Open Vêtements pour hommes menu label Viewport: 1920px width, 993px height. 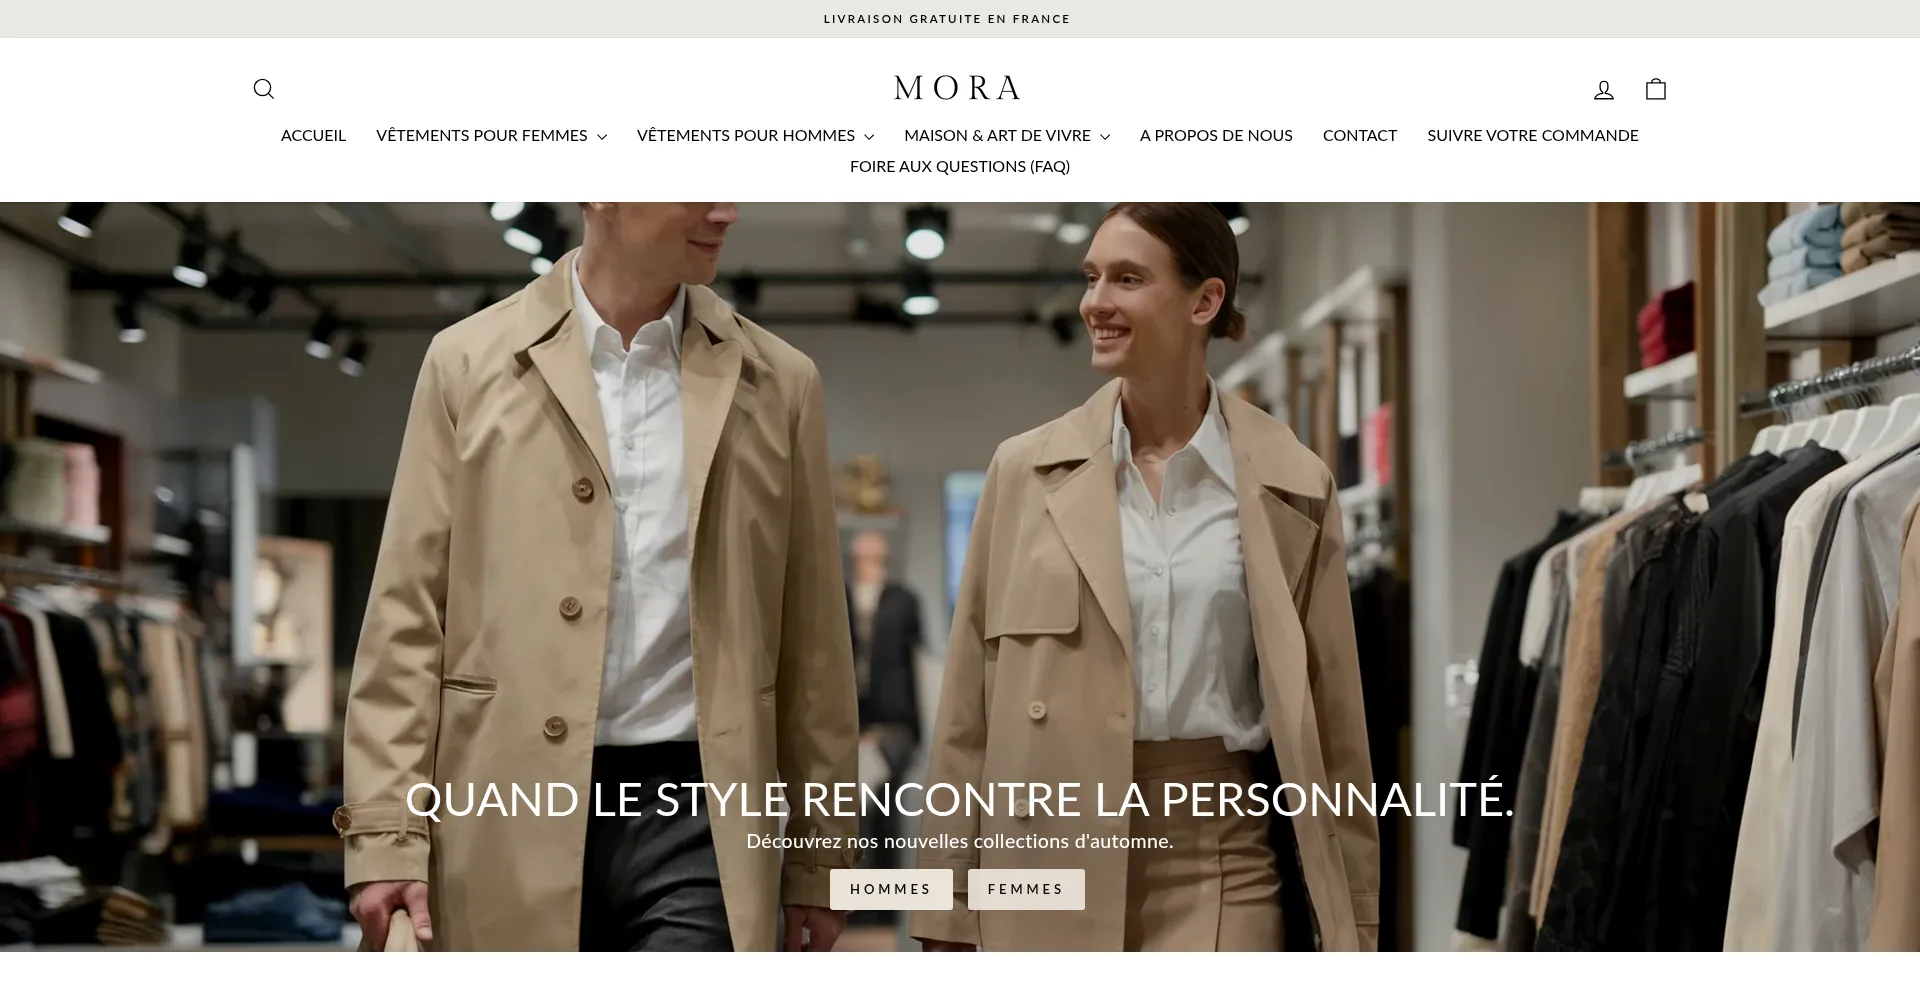click(746, 135)
